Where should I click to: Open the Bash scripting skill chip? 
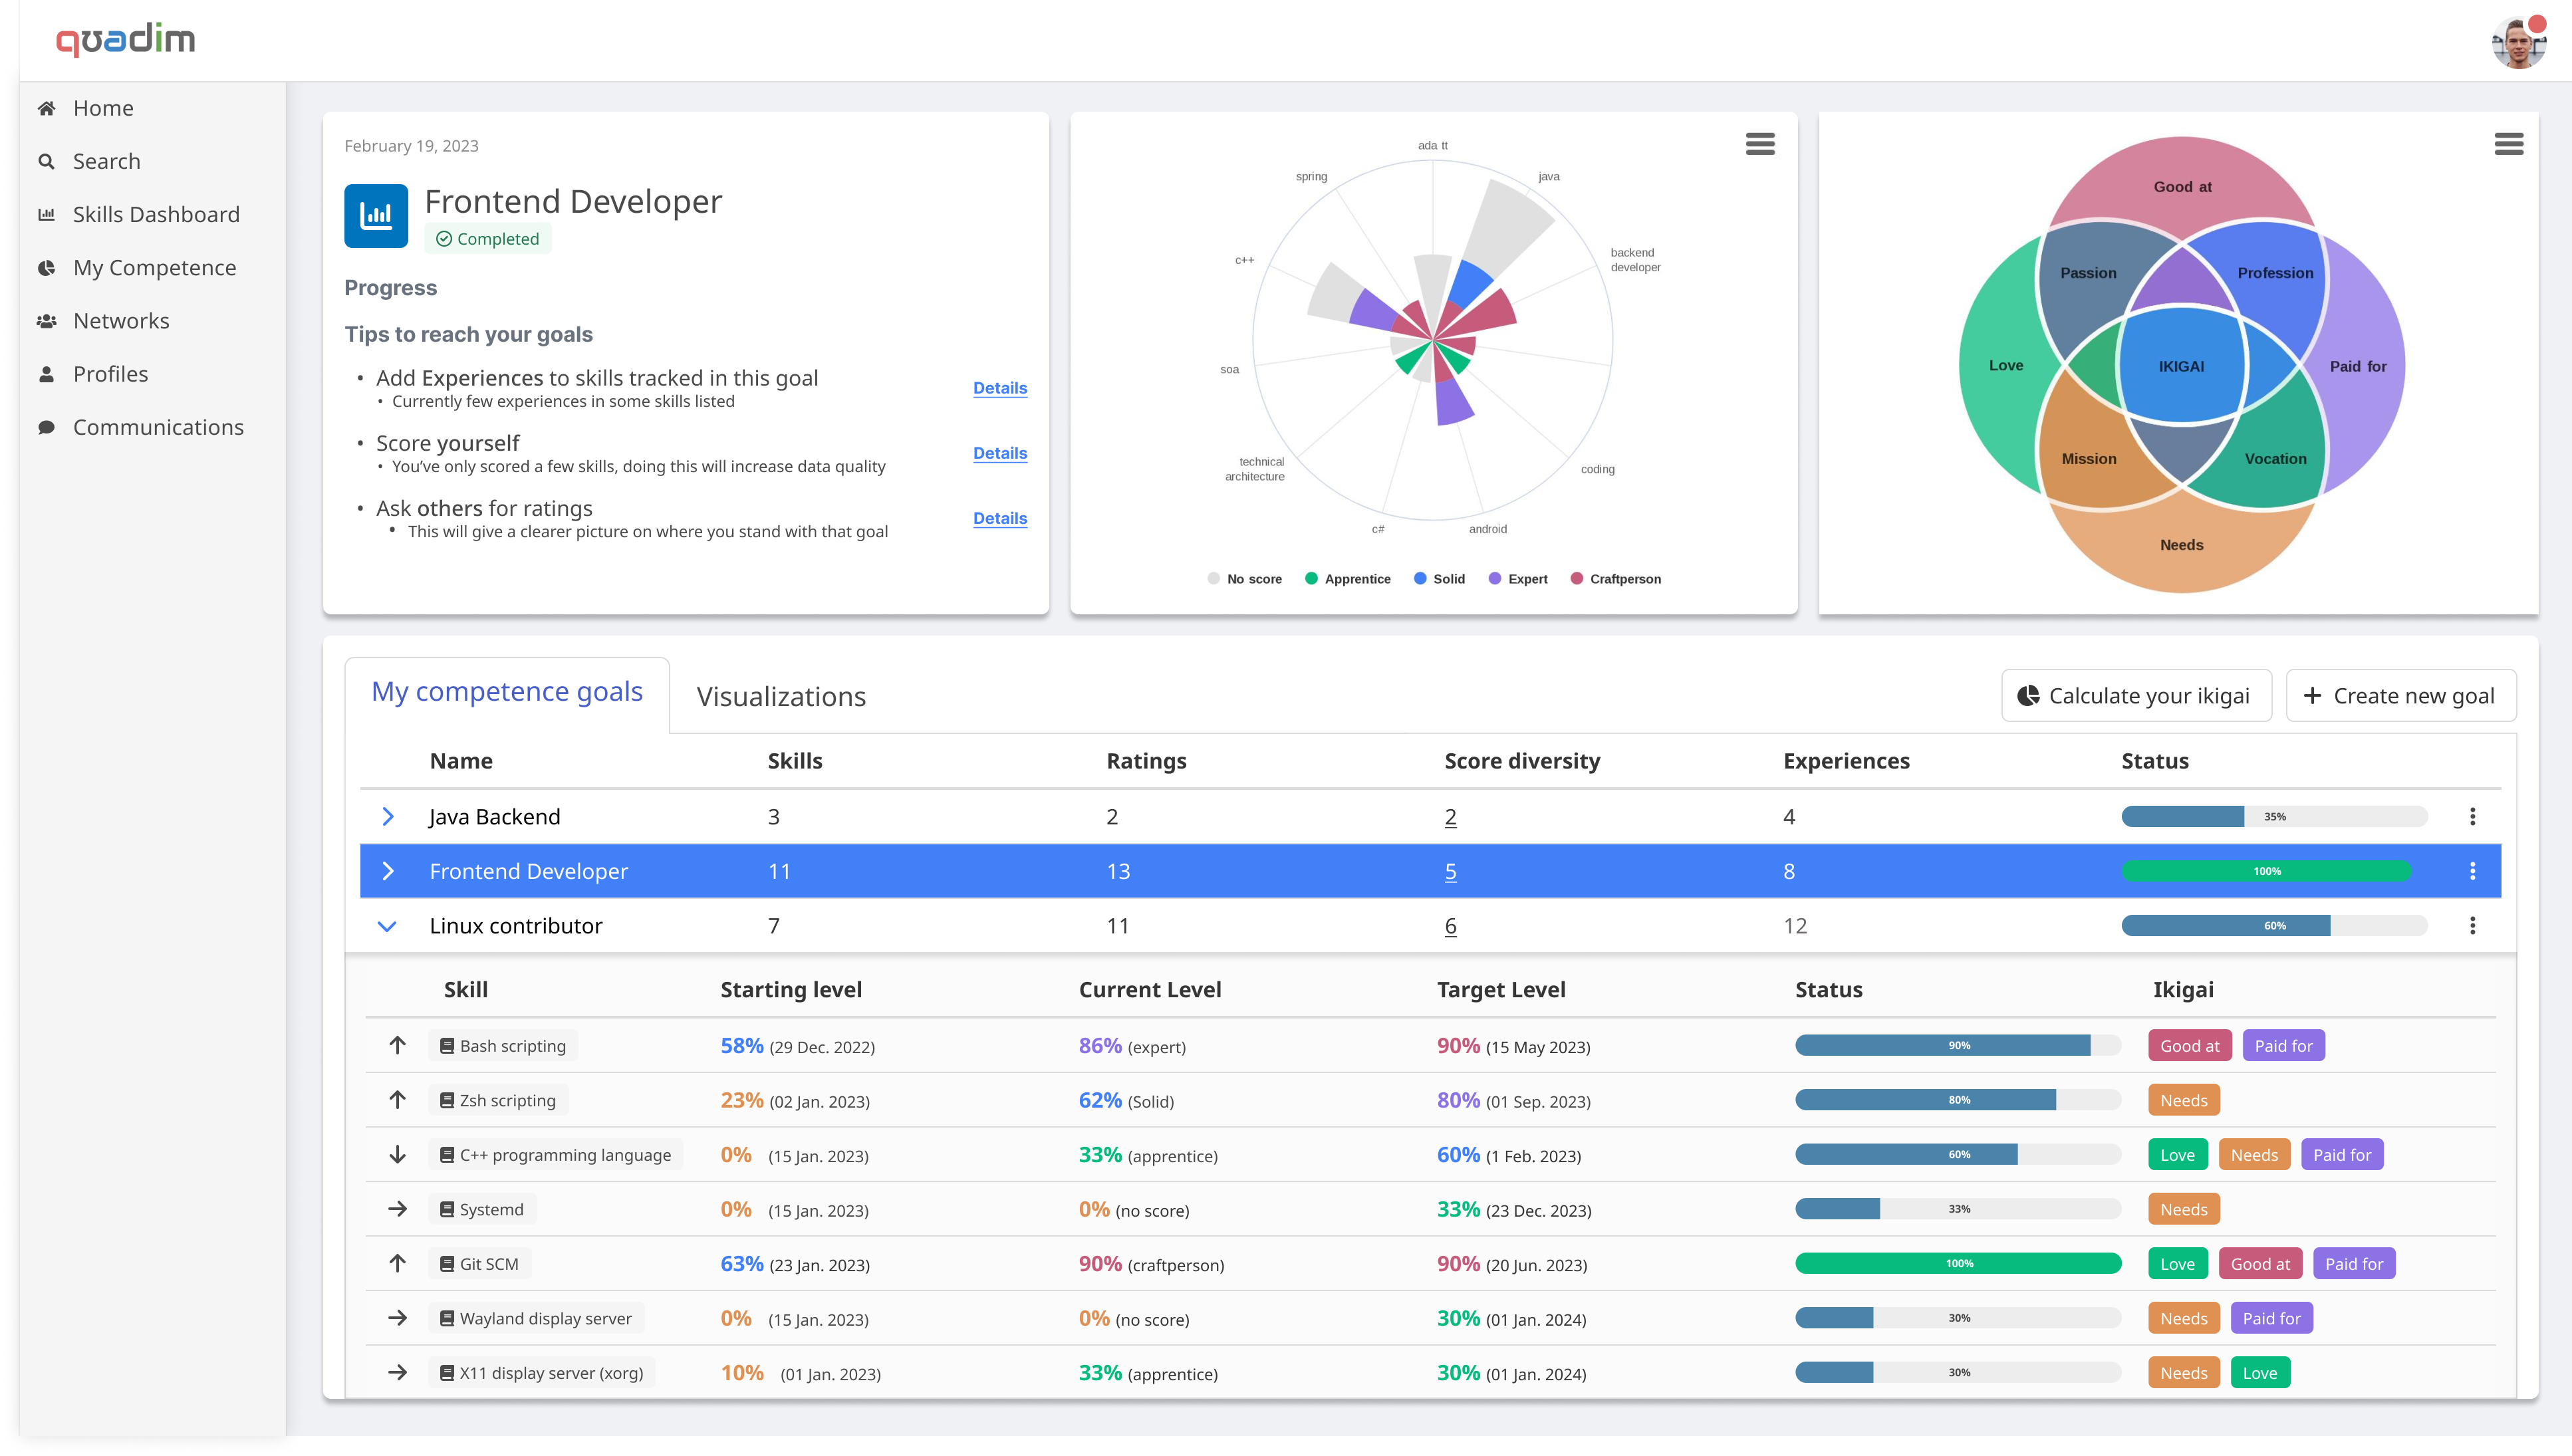(503, 1046)
